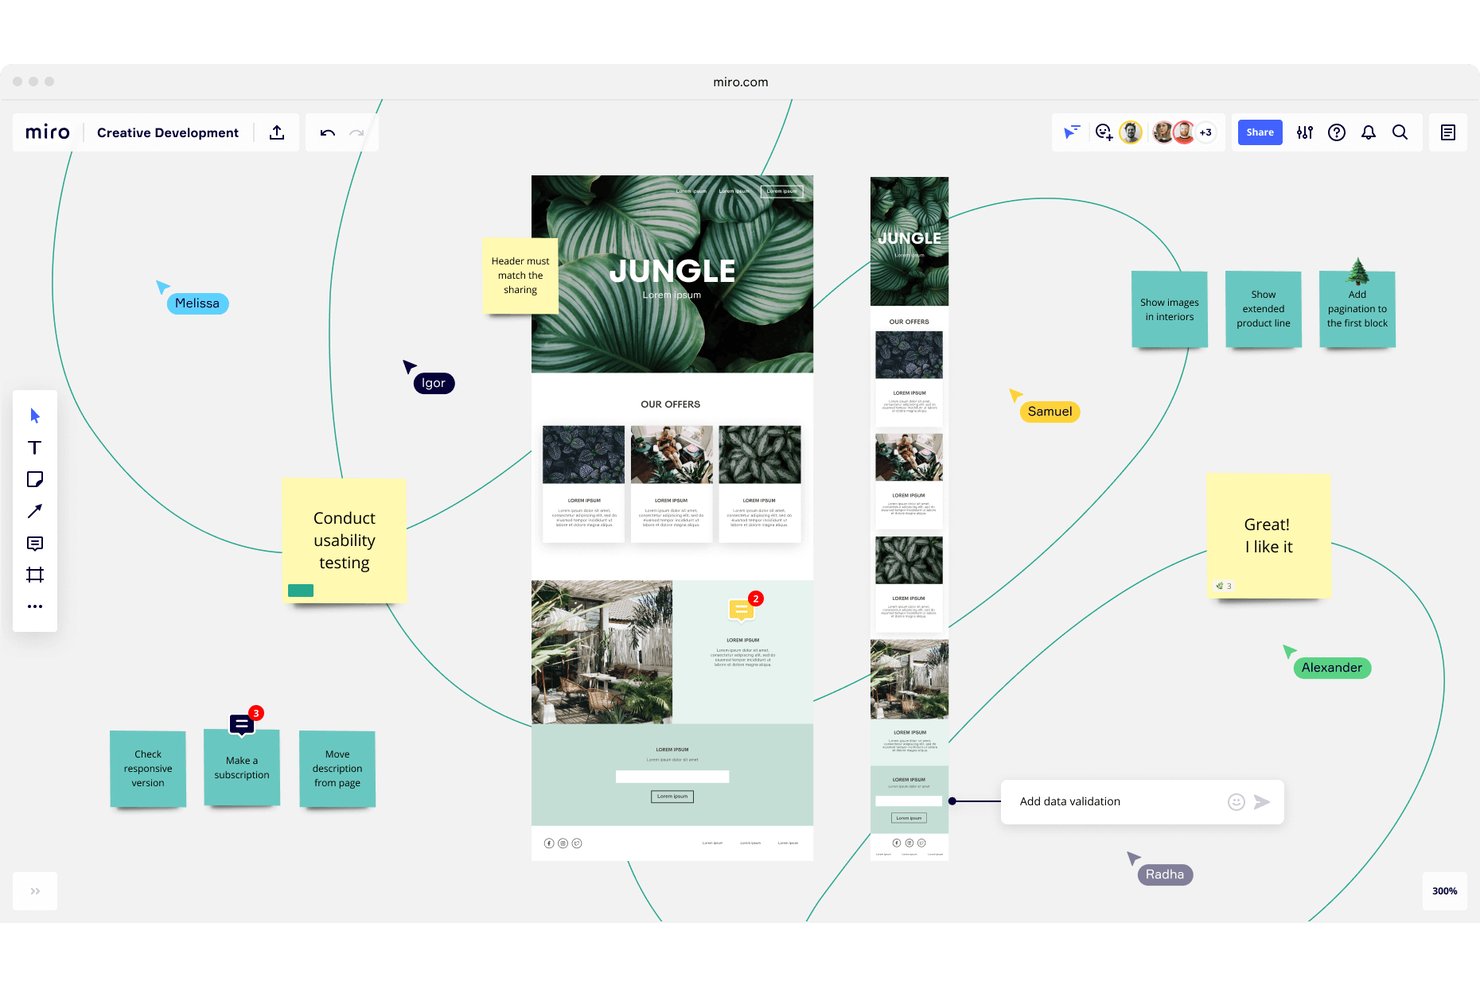Redo the last action
1480x987 pixels.
pos(357,132)
